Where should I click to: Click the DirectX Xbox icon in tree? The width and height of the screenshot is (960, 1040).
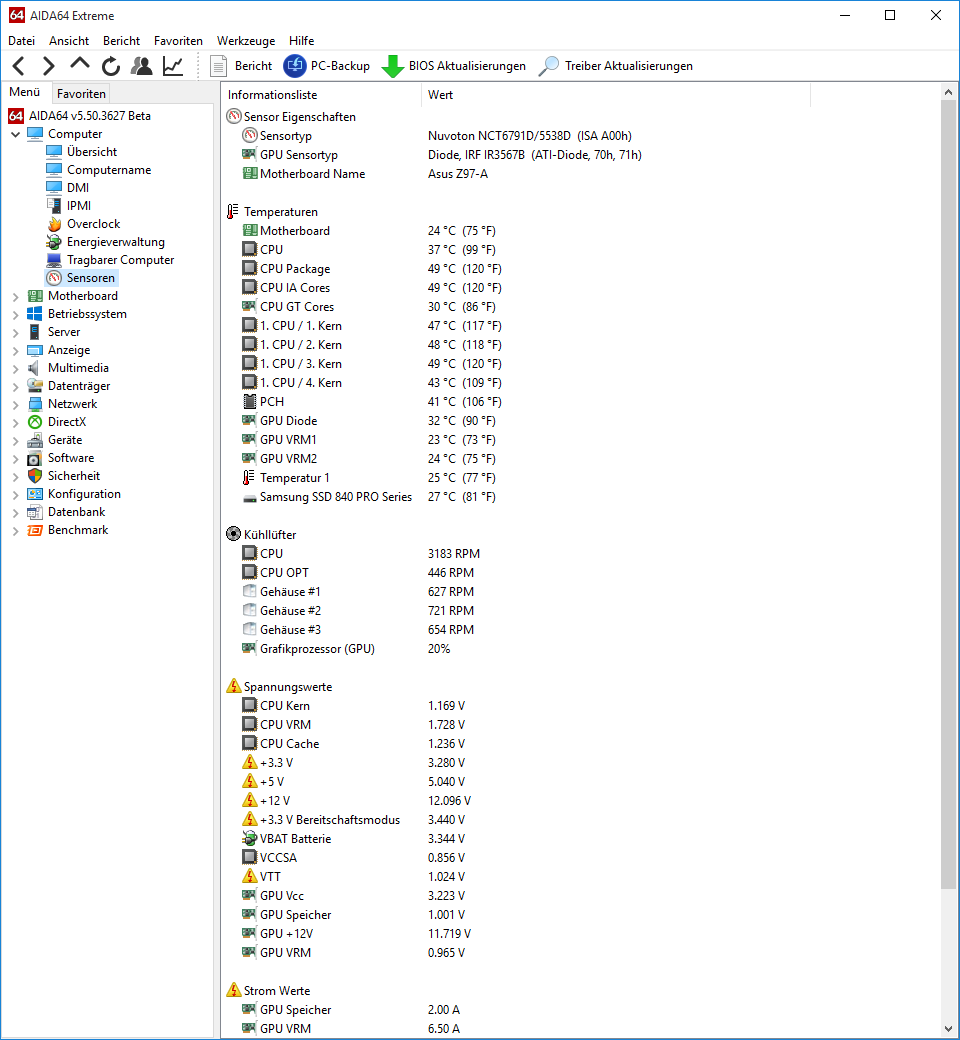35,422
